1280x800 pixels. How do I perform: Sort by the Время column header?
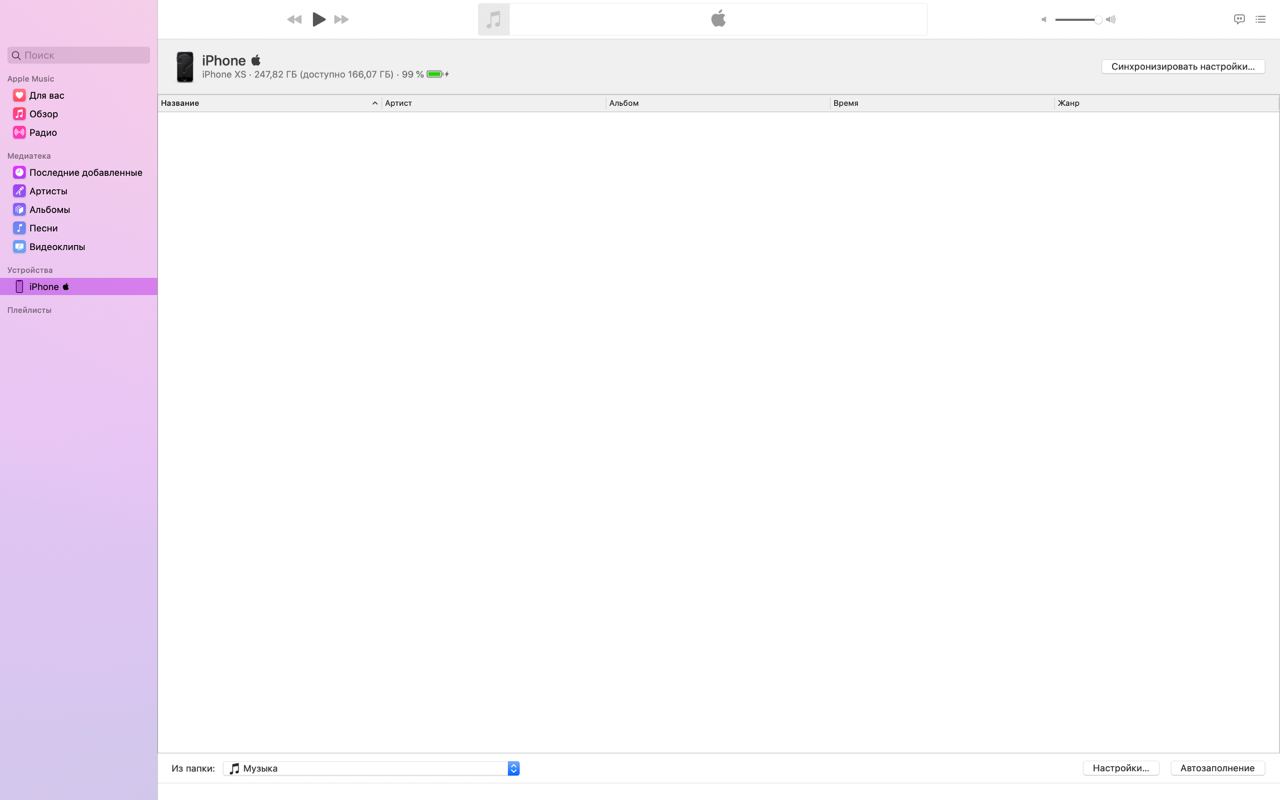click(x=942, y=103)
